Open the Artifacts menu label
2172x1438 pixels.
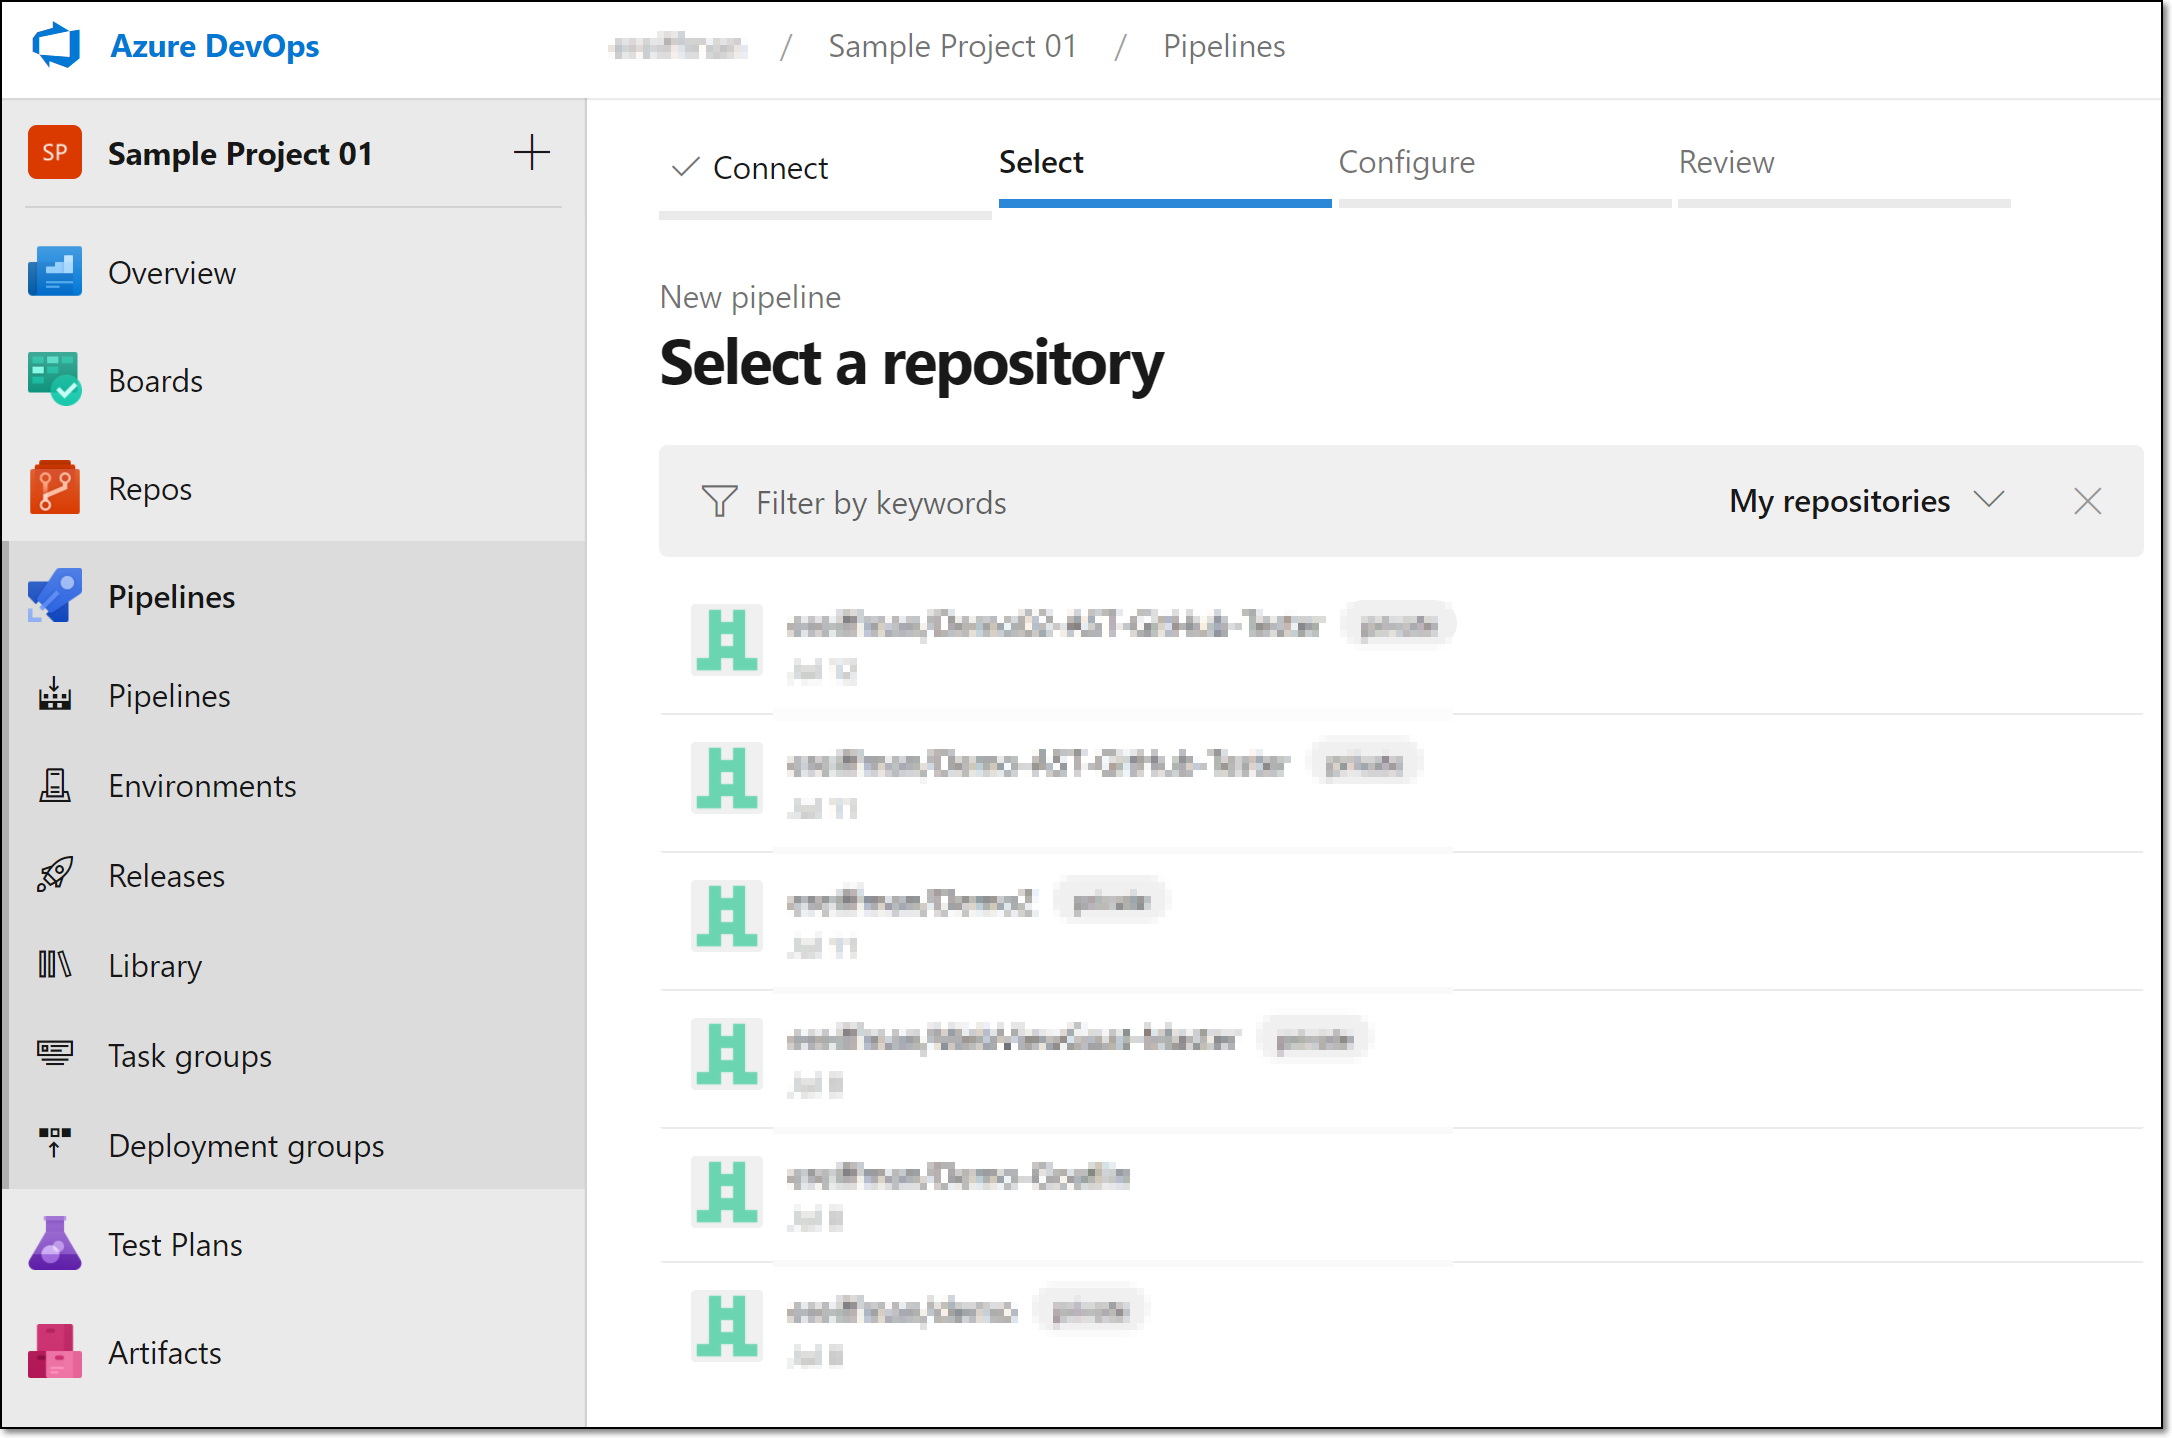(x=165, y=1352)
